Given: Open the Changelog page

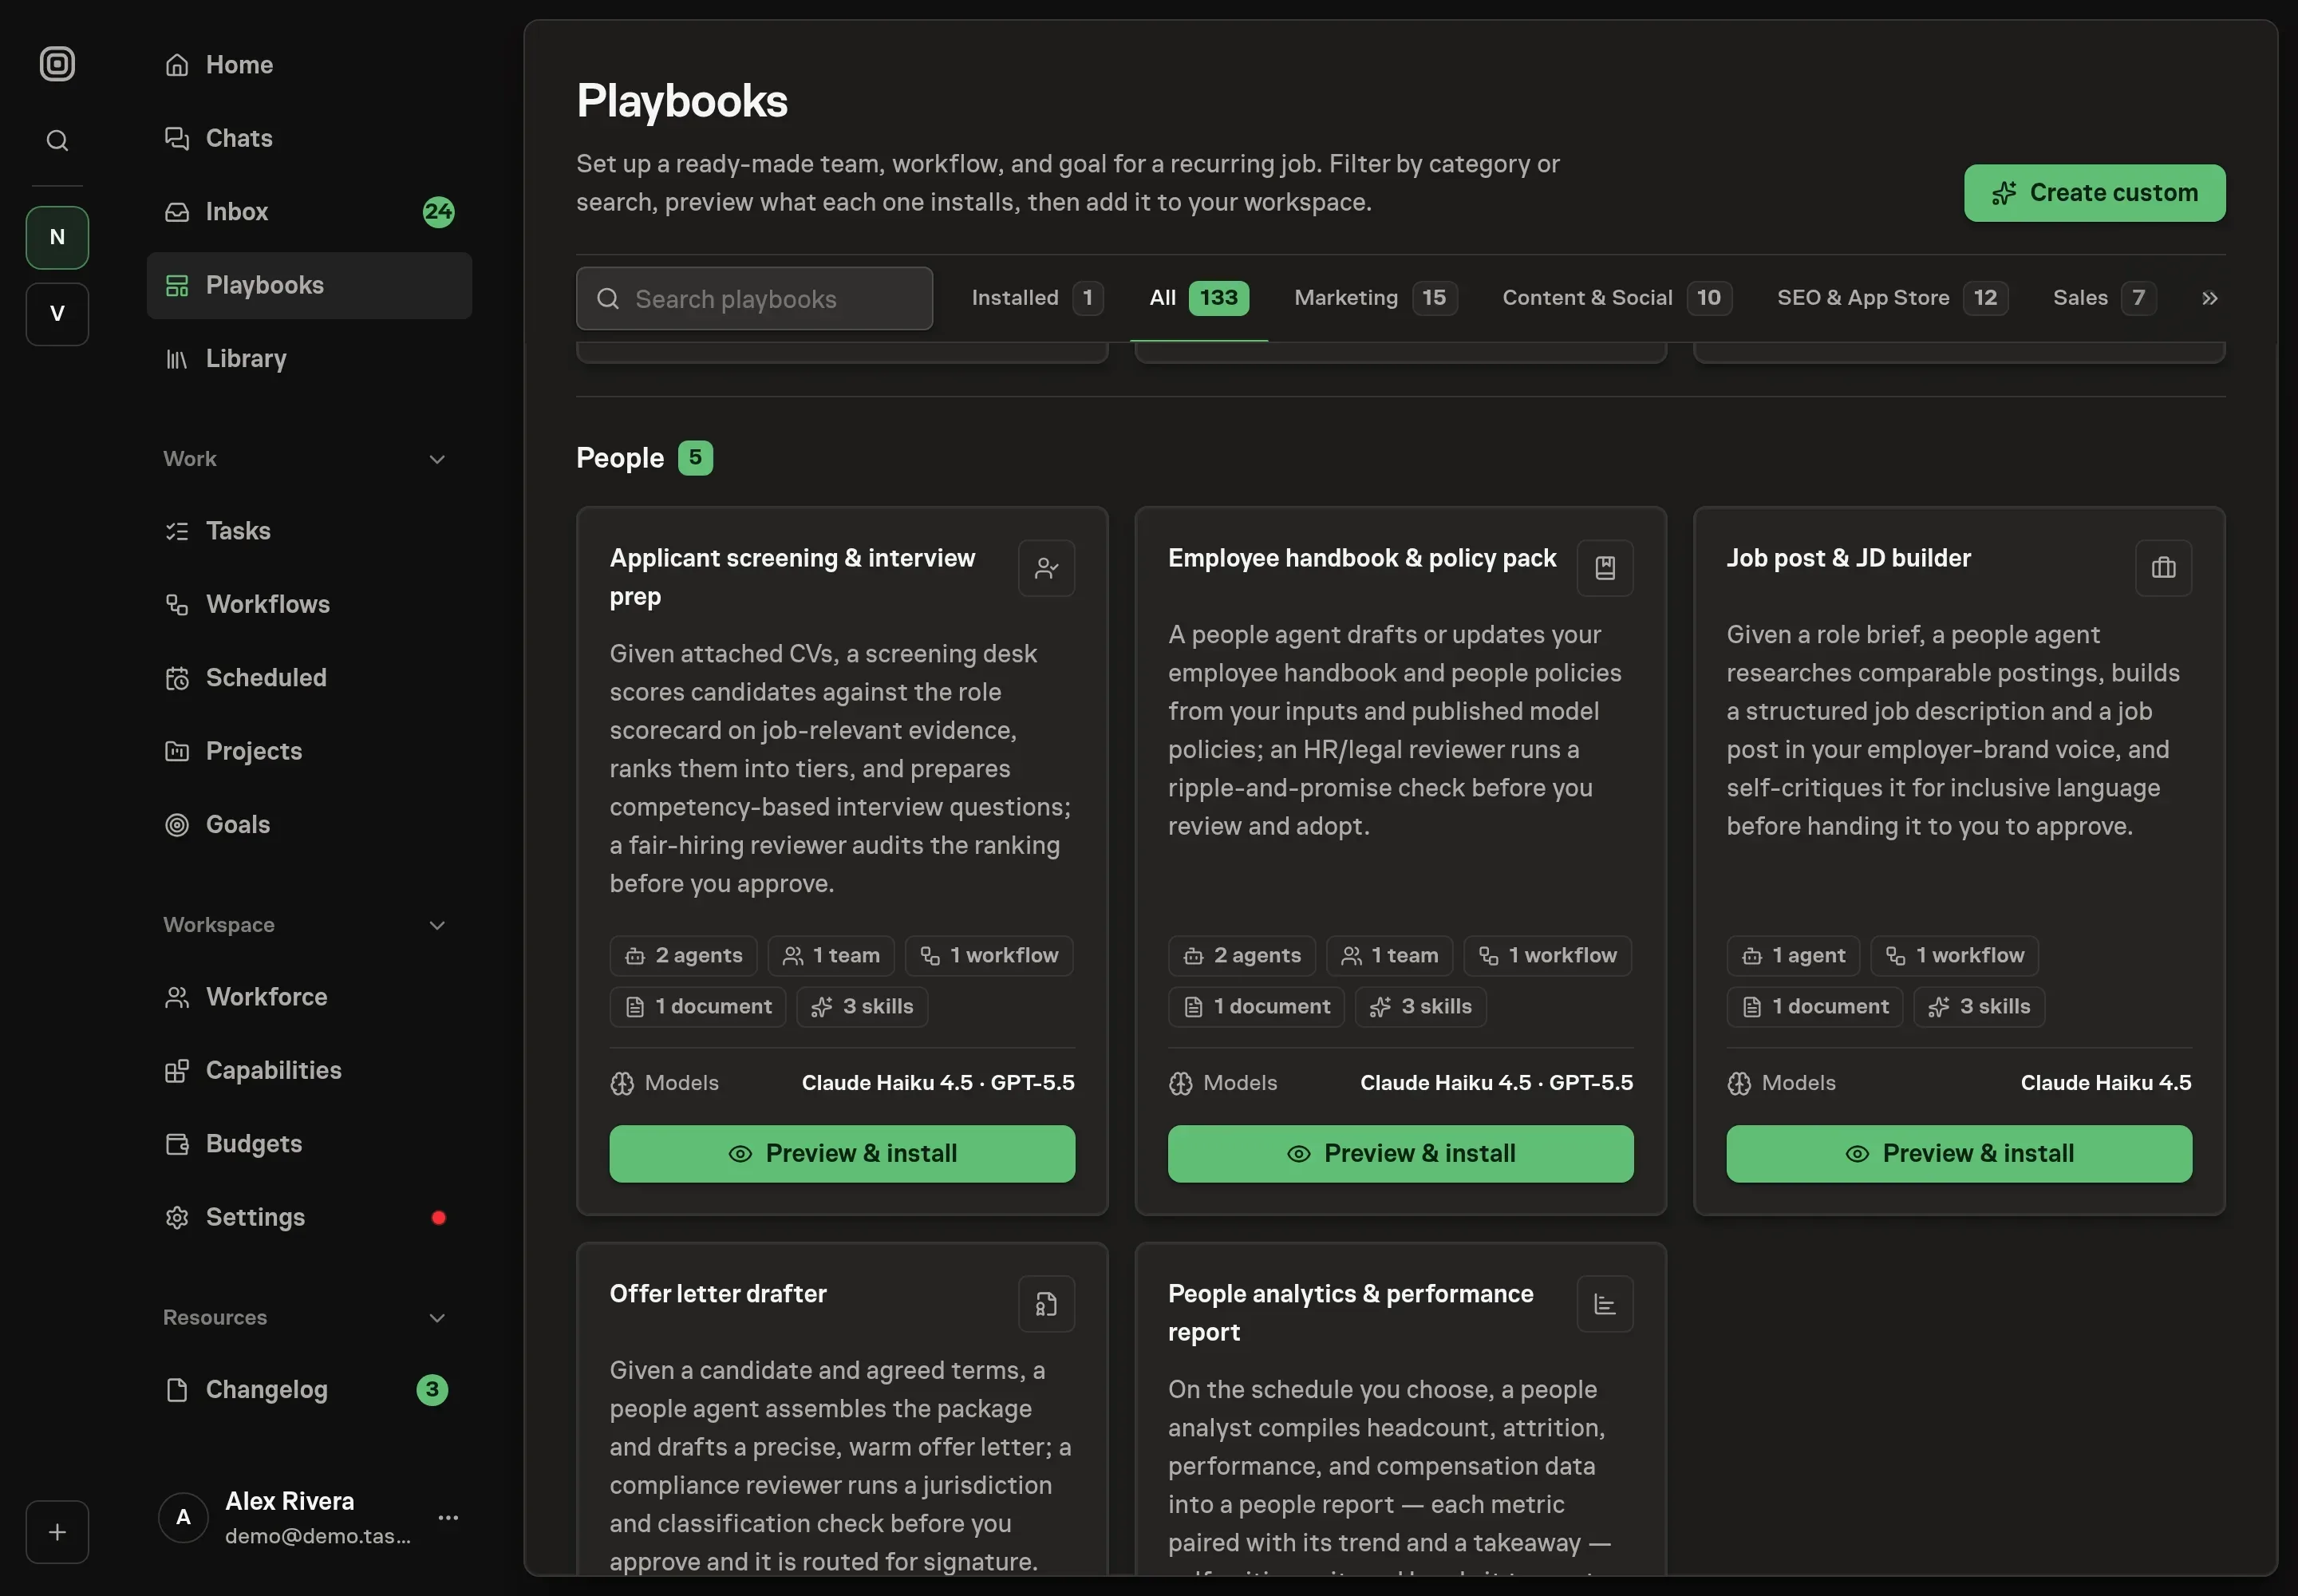Looking at the screenshot, I should click(309, 1390).
